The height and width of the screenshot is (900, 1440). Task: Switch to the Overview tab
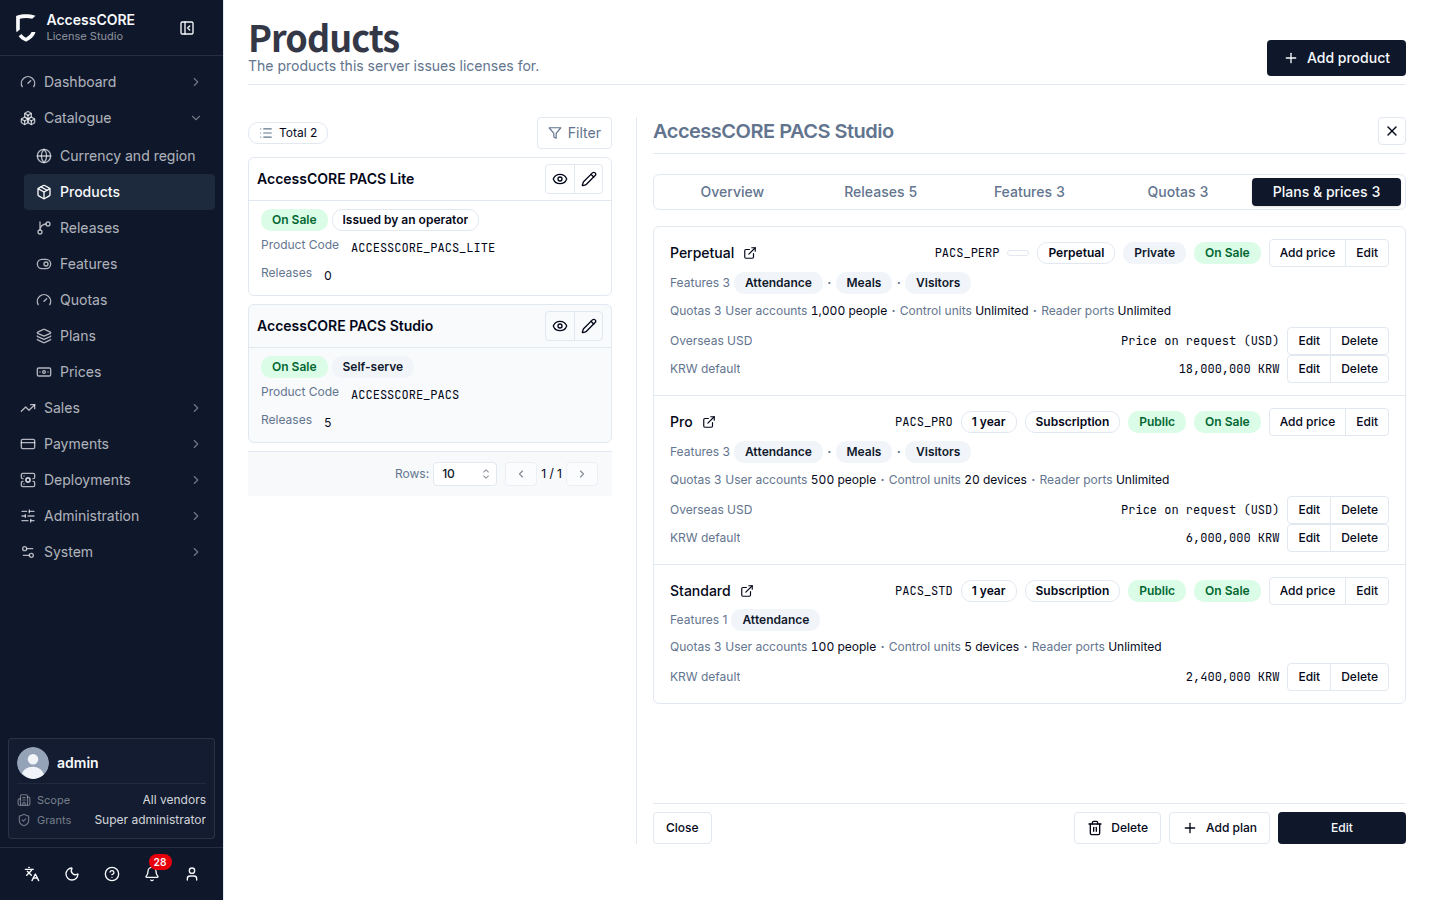732,192
